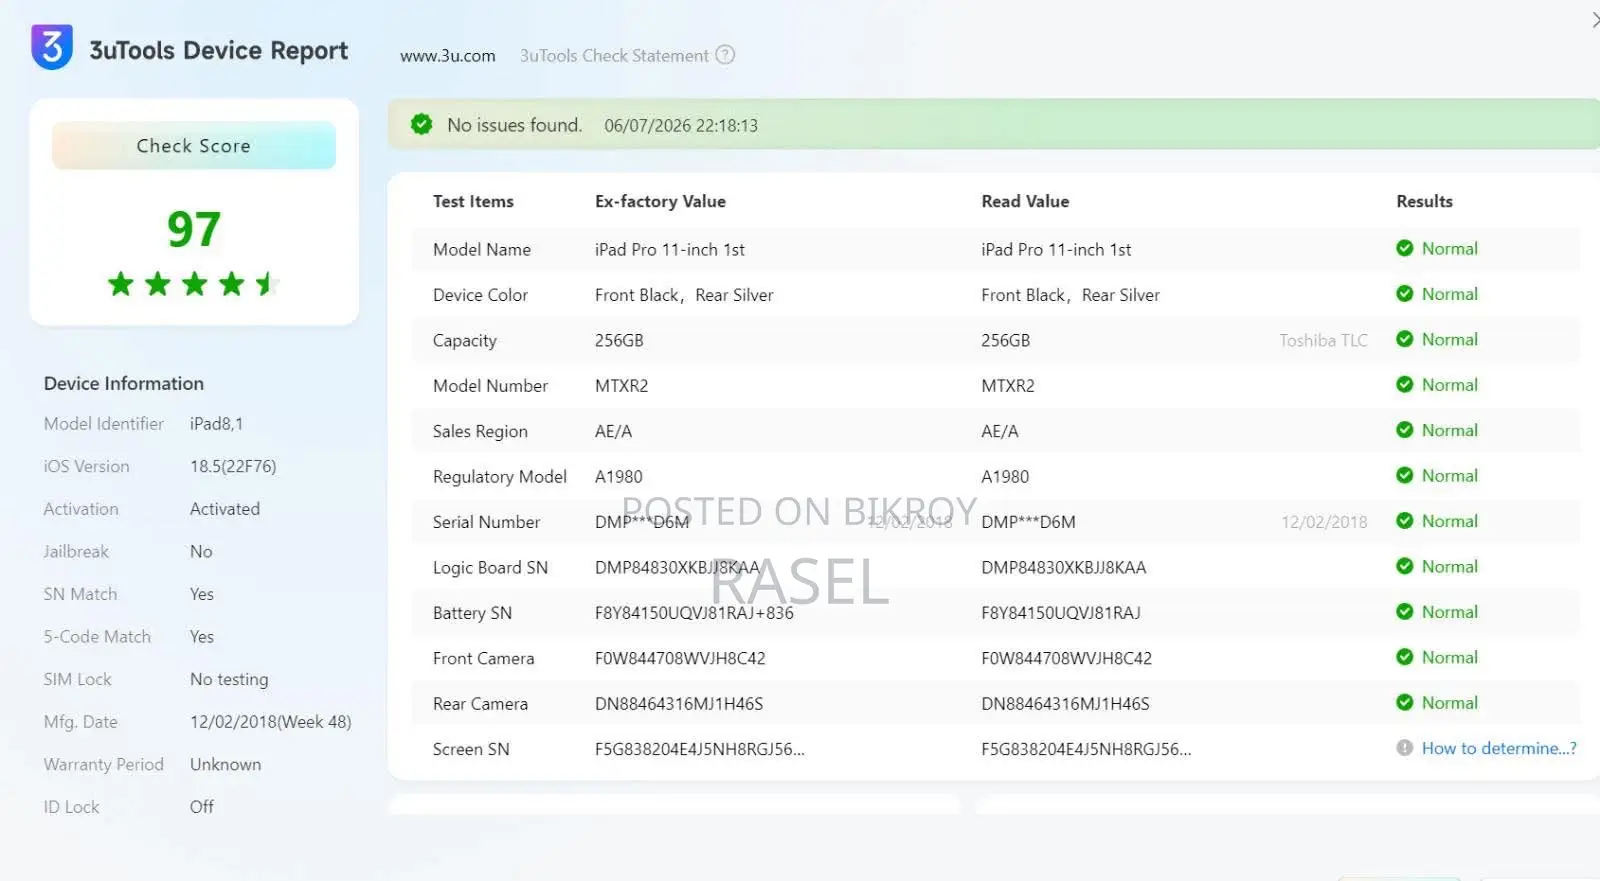The width and height of the screenshot is (1600, 881).
Task: Click the green check icon in Model Number row
Action: pos(1405,384)
